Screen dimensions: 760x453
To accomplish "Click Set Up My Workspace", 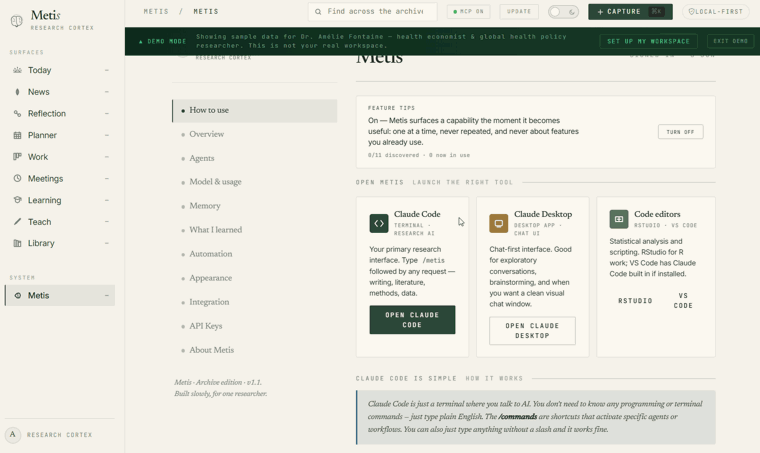I will point(649,41).
